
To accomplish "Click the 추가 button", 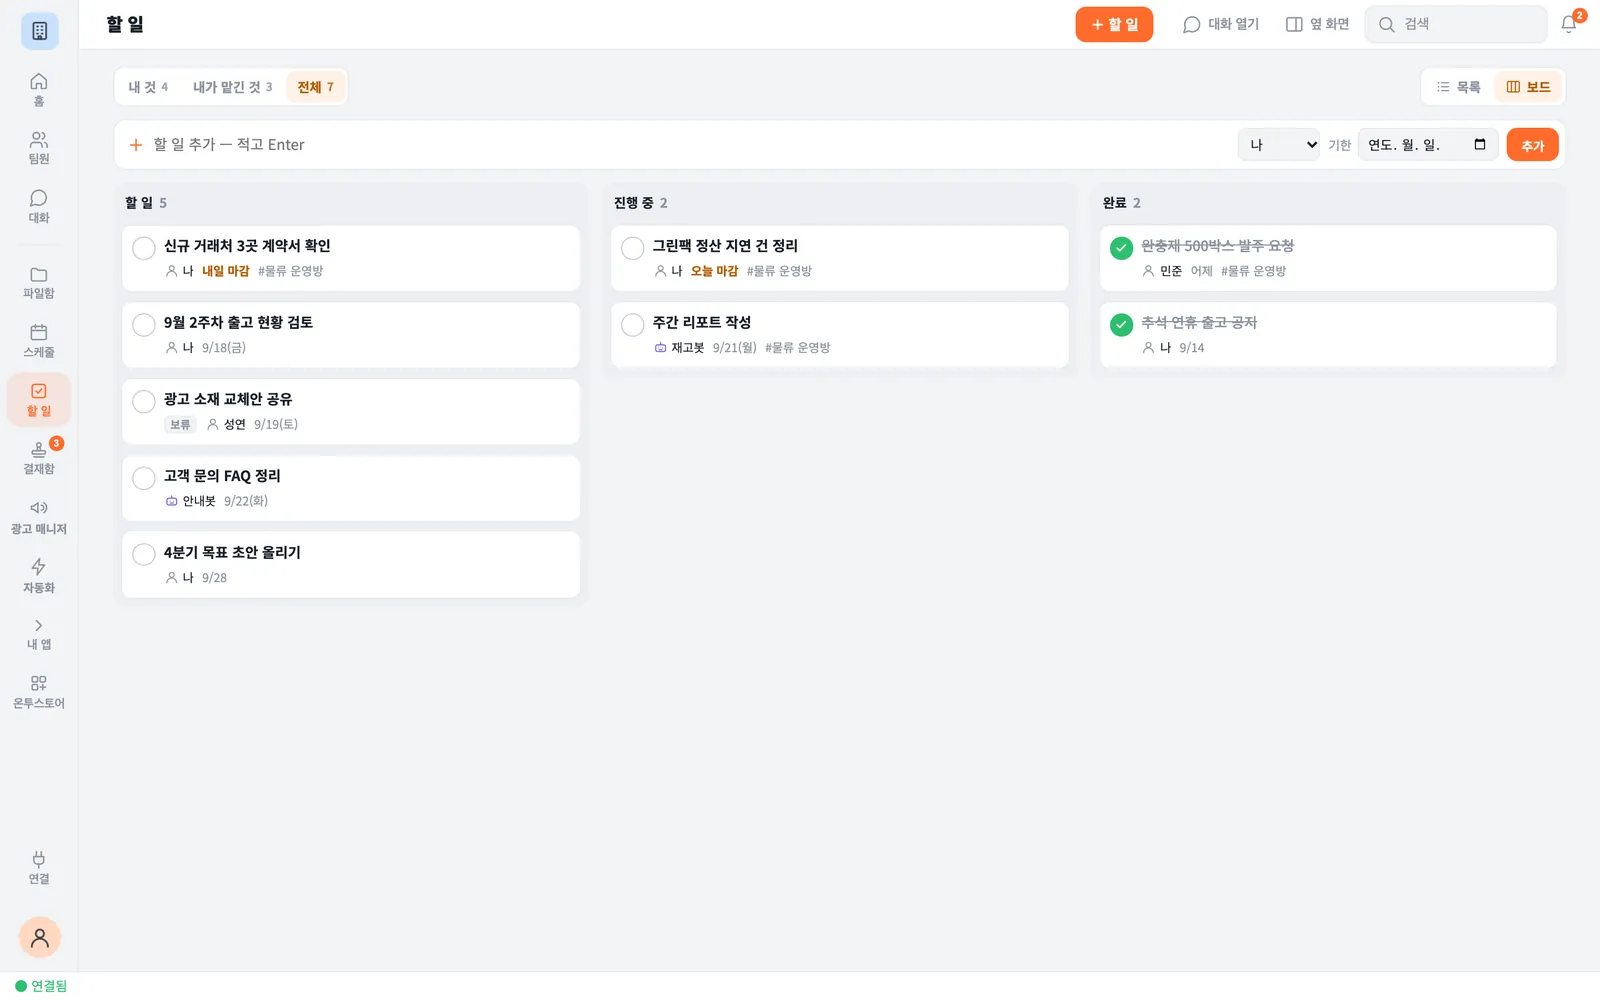I will point(1532,145).
